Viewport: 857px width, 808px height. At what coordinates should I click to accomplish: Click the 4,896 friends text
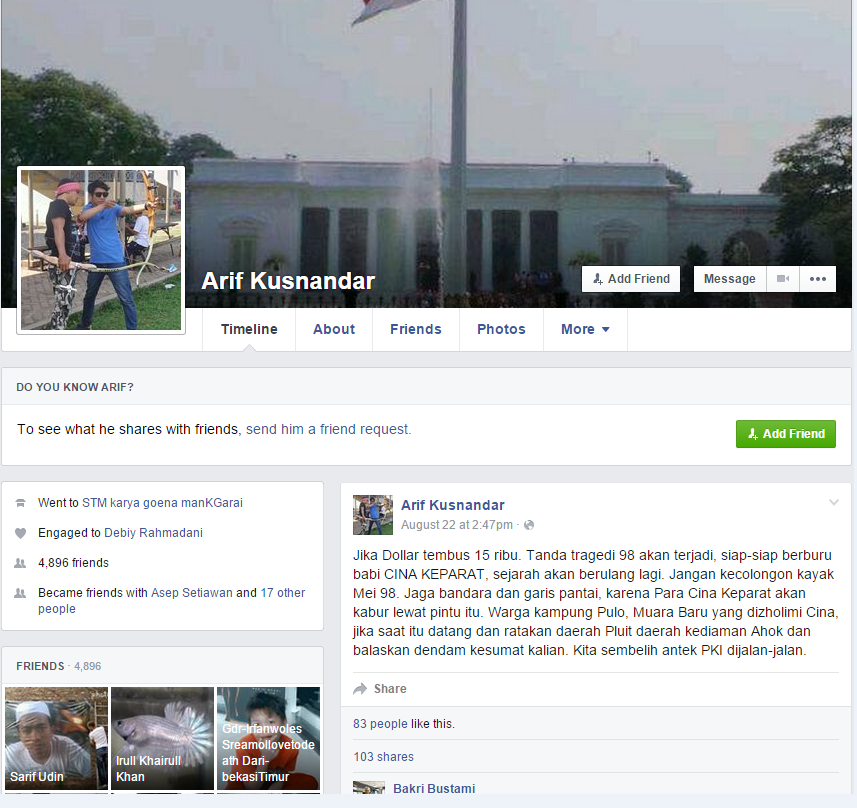pos(73,563)
